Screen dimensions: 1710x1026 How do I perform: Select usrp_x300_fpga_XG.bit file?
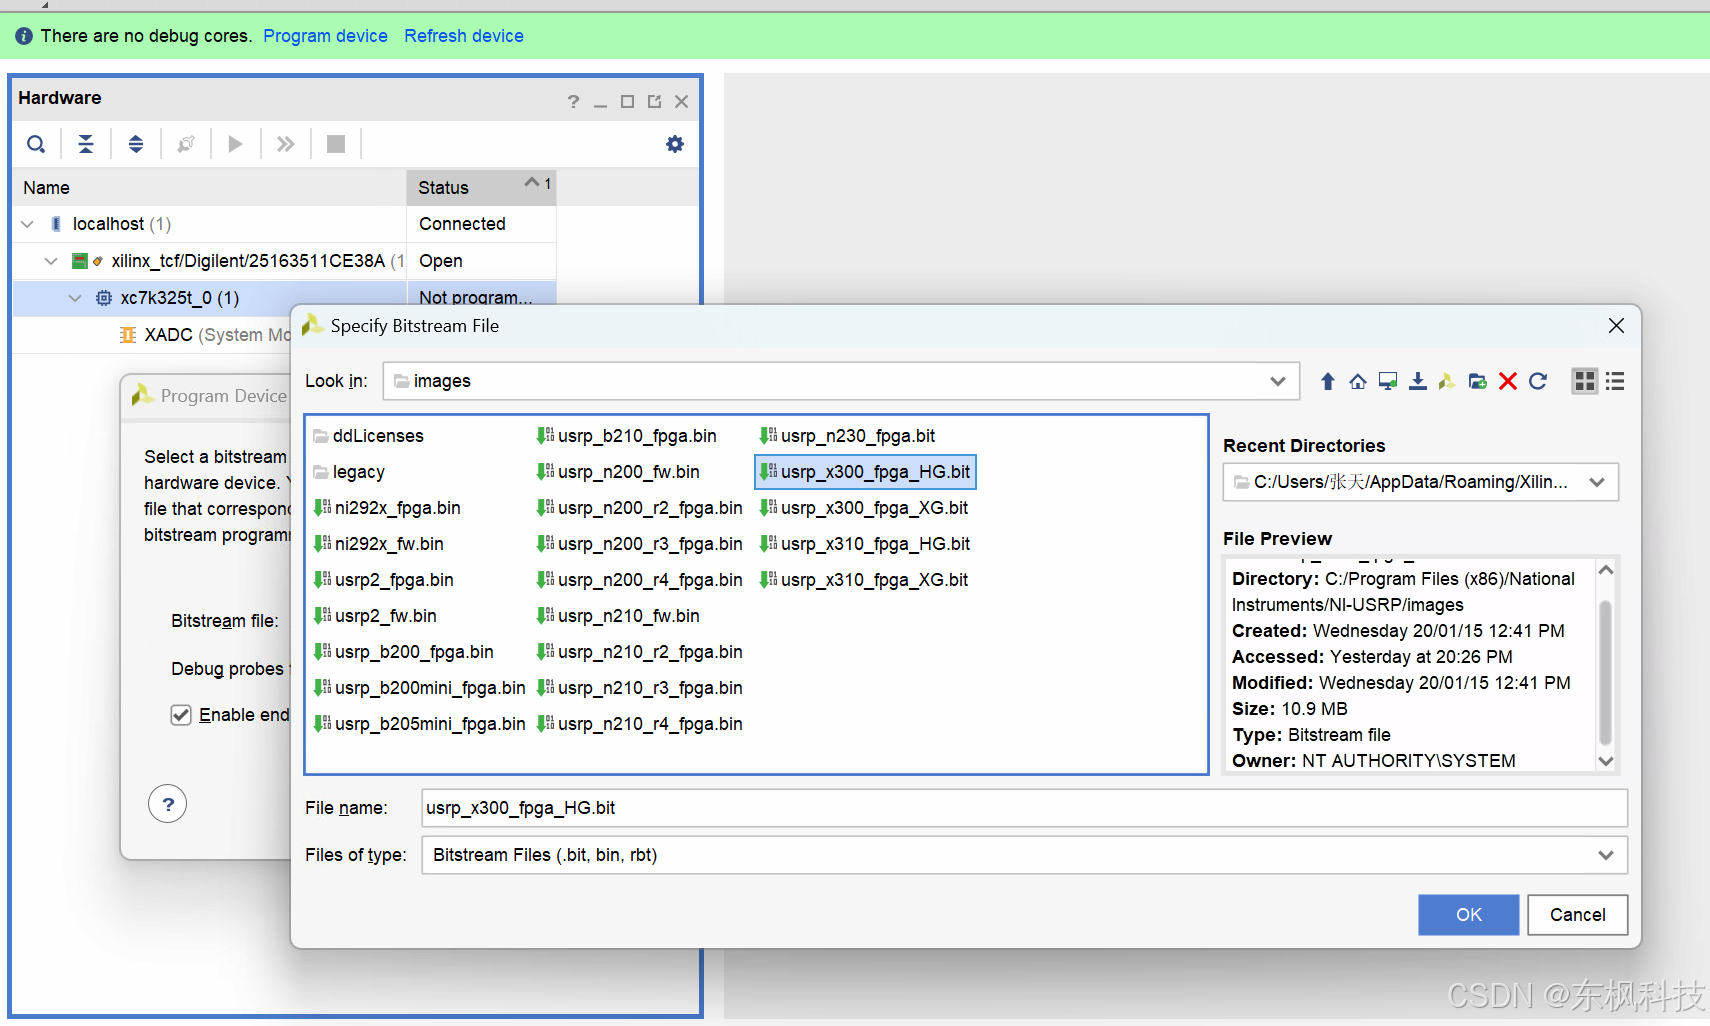(x=864, y=508)
